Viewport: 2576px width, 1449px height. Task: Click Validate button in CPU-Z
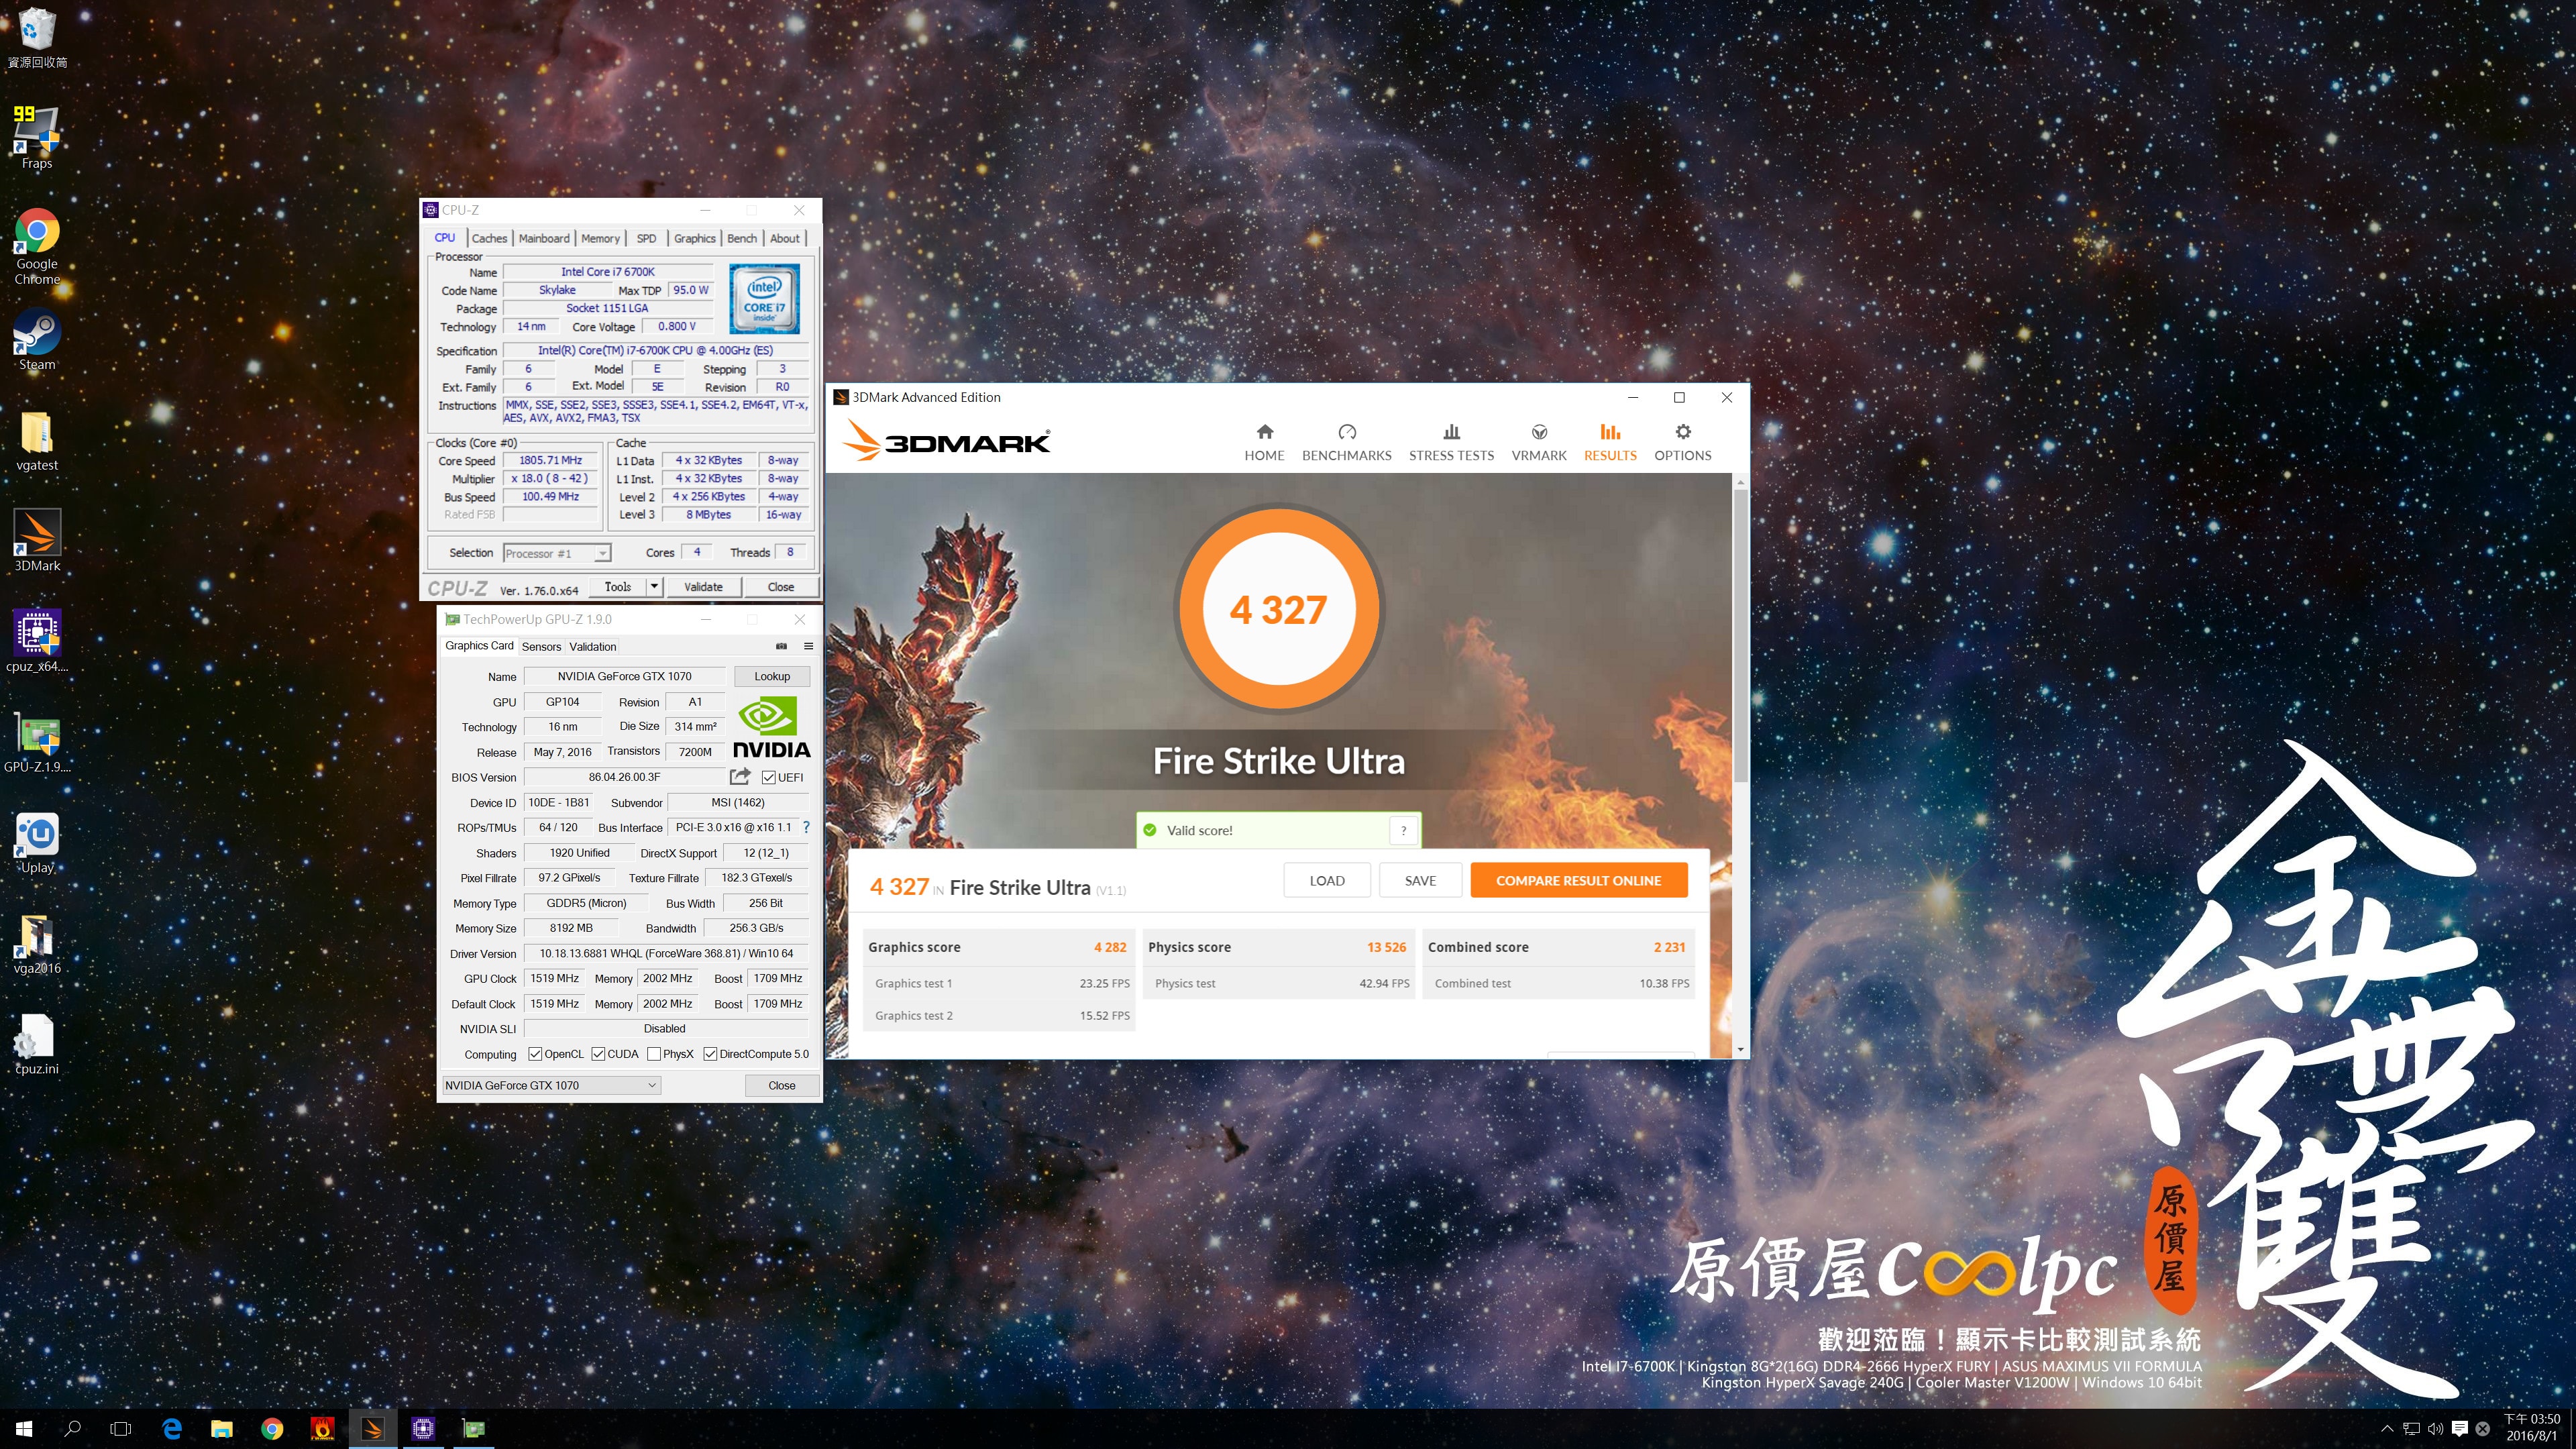click(703, 587)
